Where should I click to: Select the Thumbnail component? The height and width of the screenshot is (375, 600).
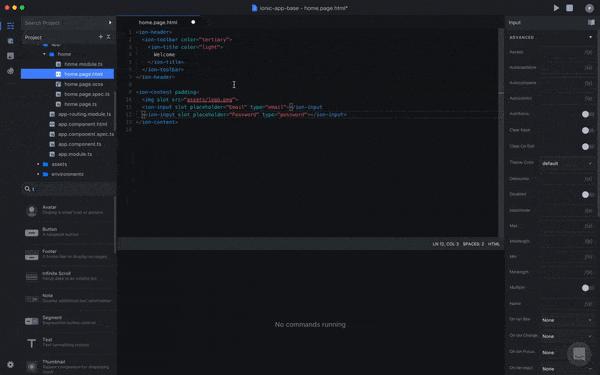68,366
